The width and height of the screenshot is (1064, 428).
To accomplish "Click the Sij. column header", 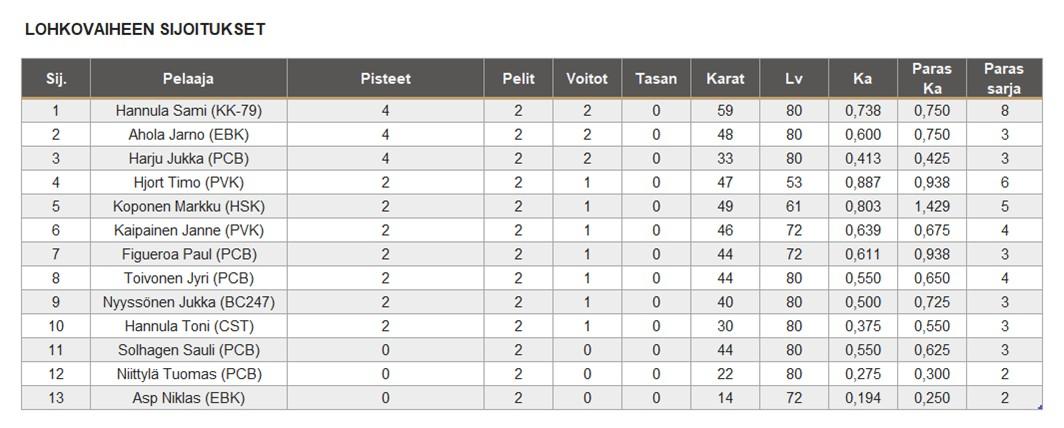I will click(56, 78).
